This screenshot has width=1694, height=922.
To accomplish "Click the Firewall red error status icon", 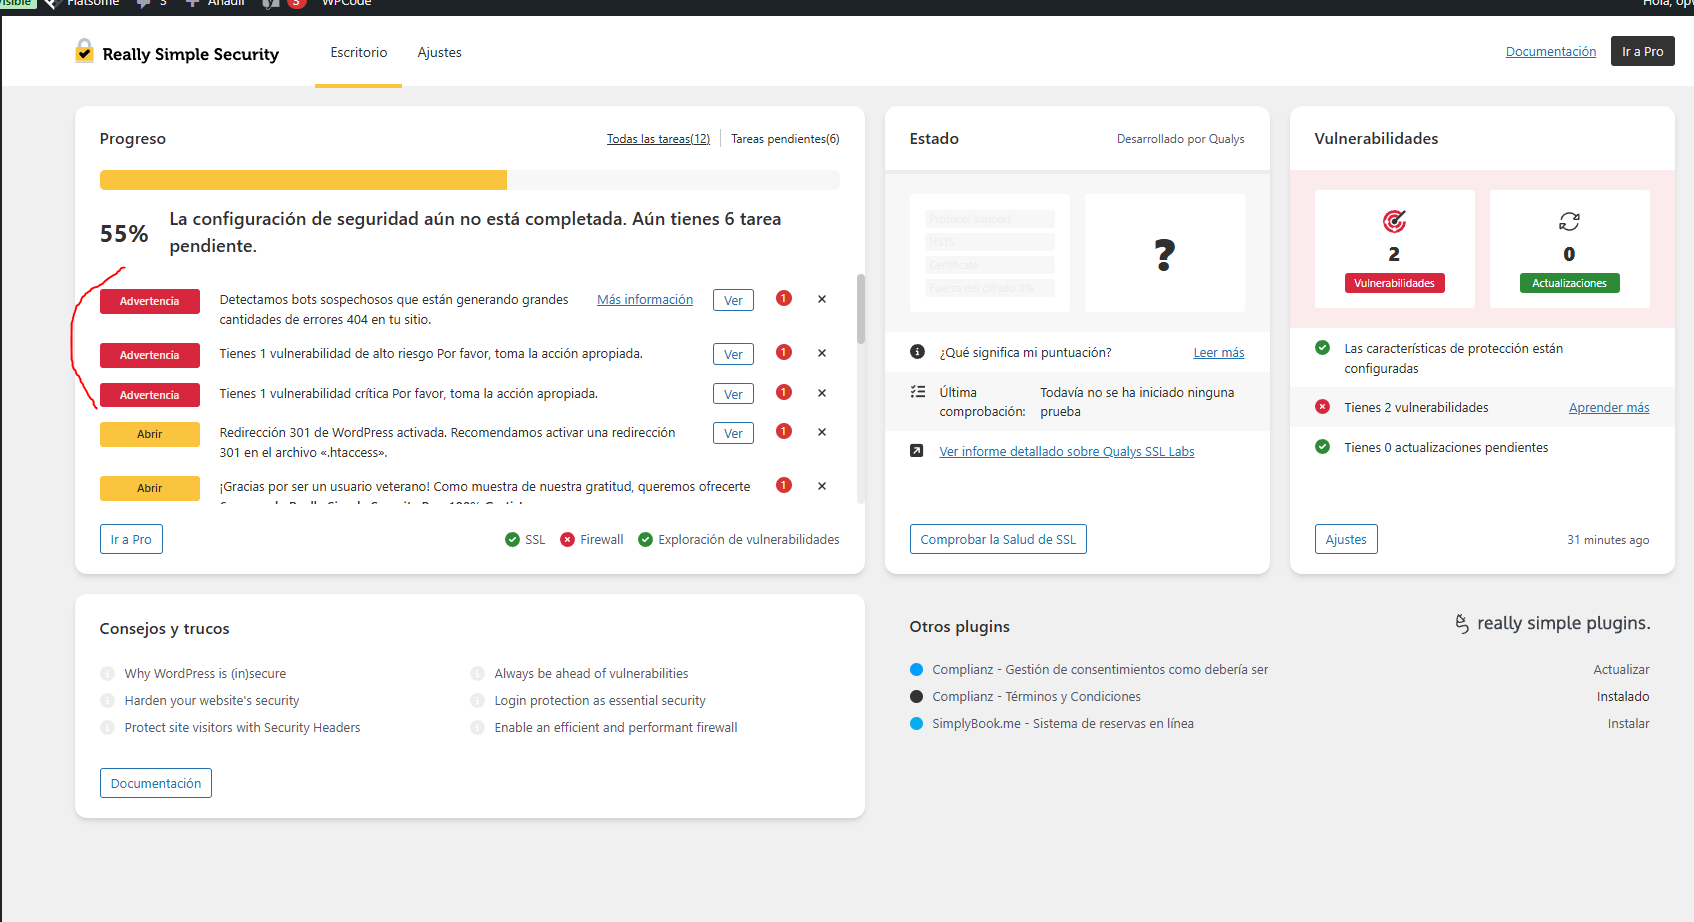I will pyautogui.click(x=568, y=539).
